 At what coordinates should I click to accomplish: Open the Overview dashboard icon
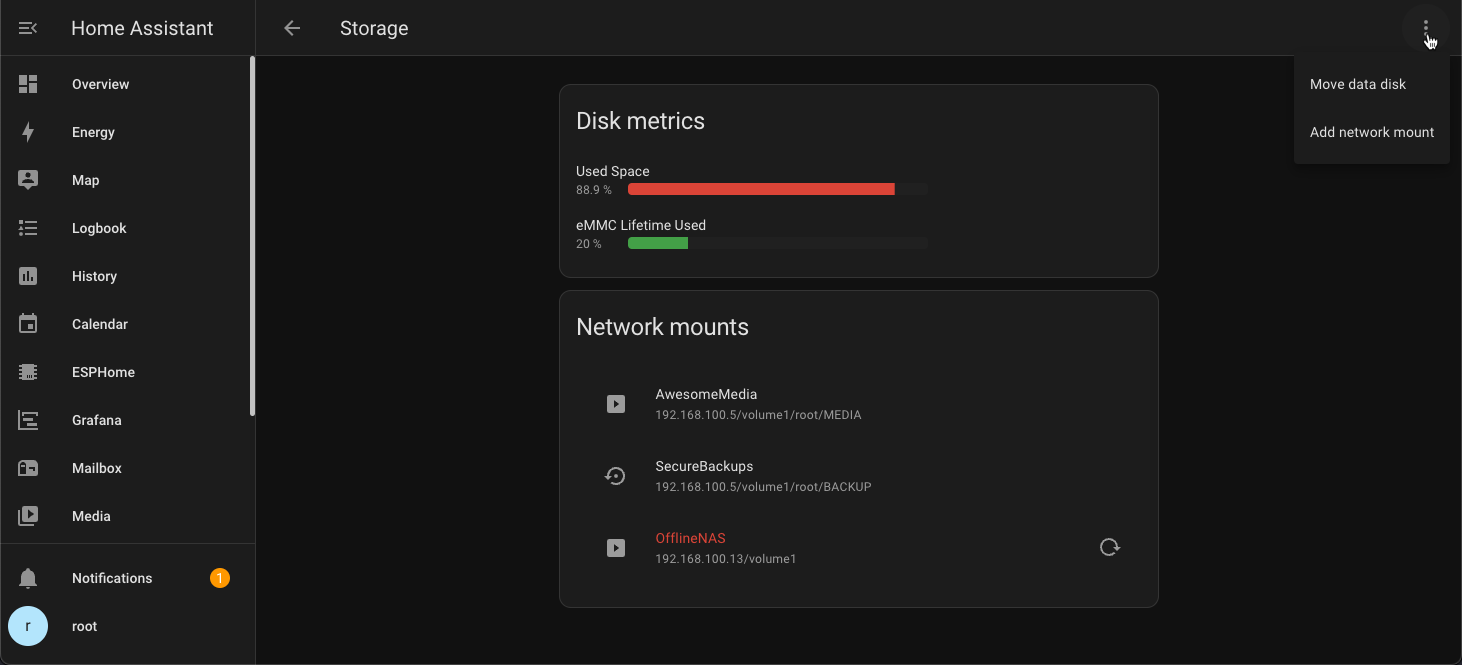(x=28, y=84)
